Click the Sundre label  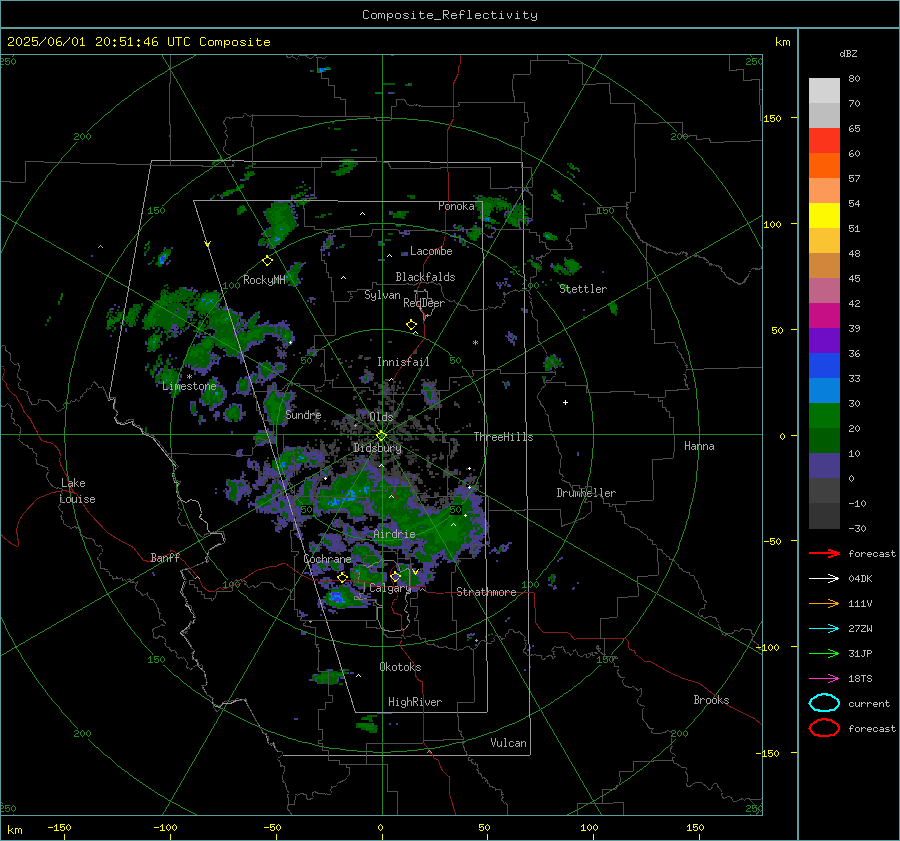point(303,415)
